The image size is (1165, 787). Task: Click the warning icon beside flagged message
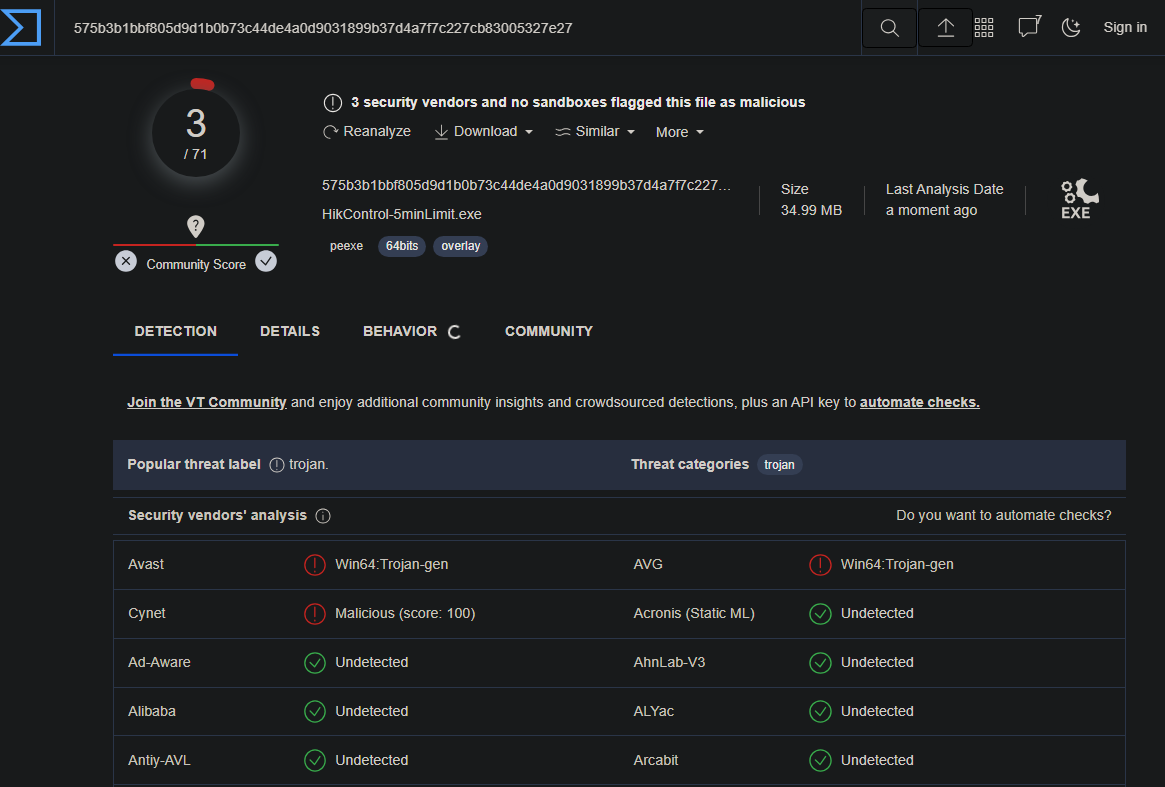(333, 103)
